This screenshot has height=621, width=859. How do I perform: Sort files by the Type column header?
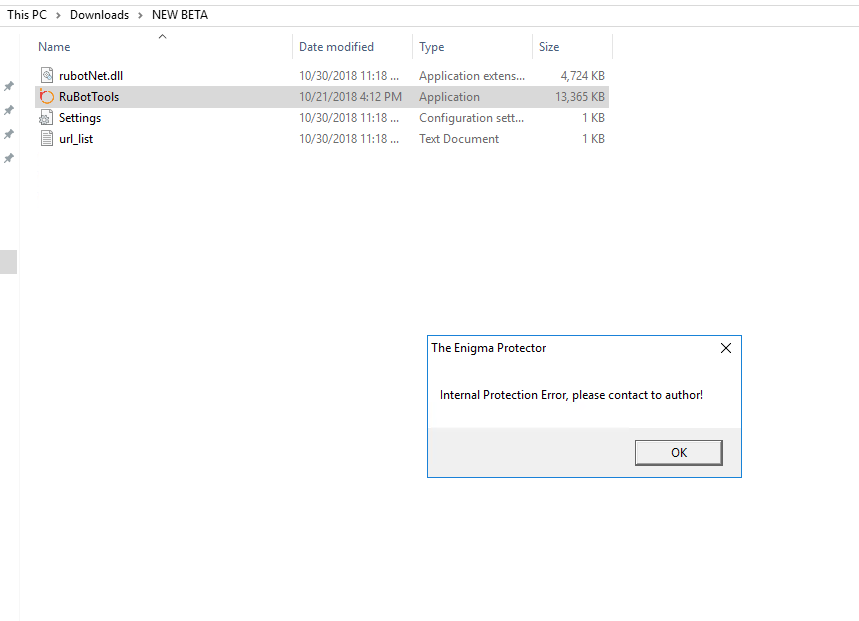pos(432,47)
